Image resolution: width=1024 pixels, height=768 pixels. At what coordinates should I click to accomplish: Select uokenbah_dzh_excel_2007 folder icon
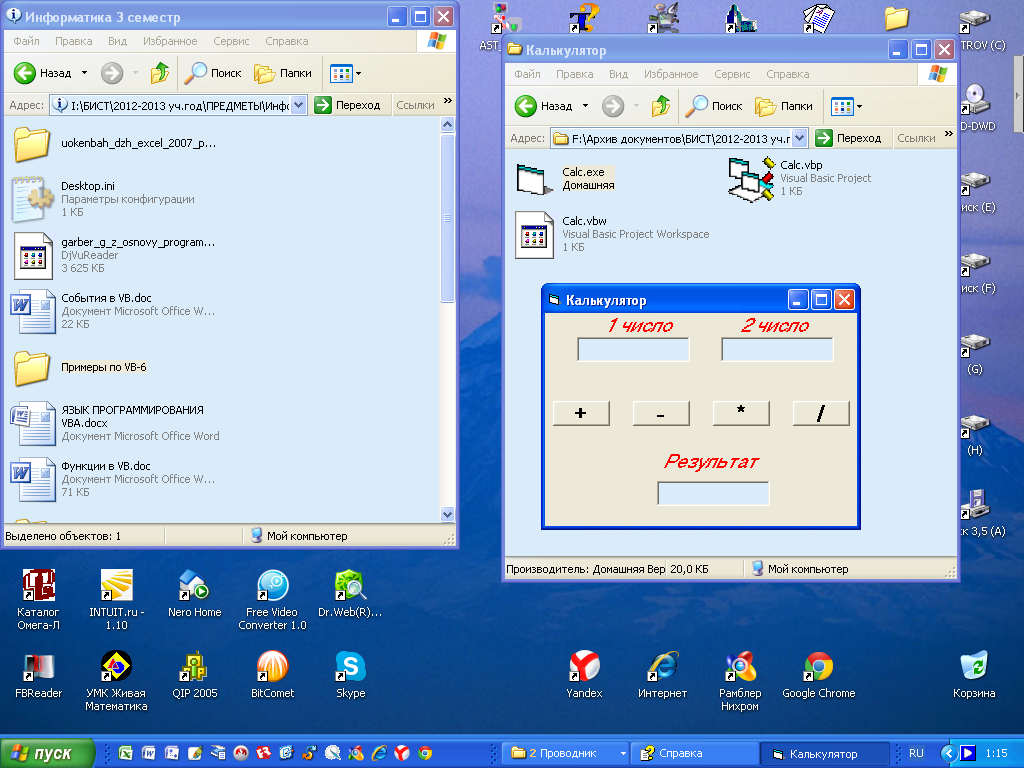31,143
